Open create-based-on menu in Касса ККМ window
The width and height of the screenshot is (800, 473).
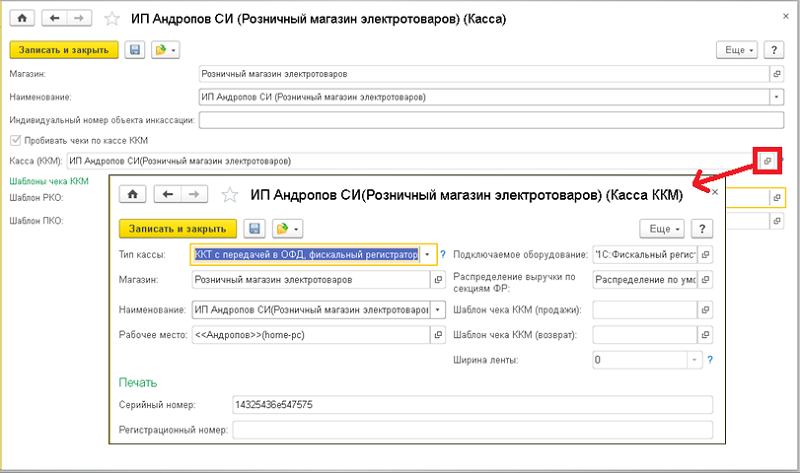[x=288, y=229]
